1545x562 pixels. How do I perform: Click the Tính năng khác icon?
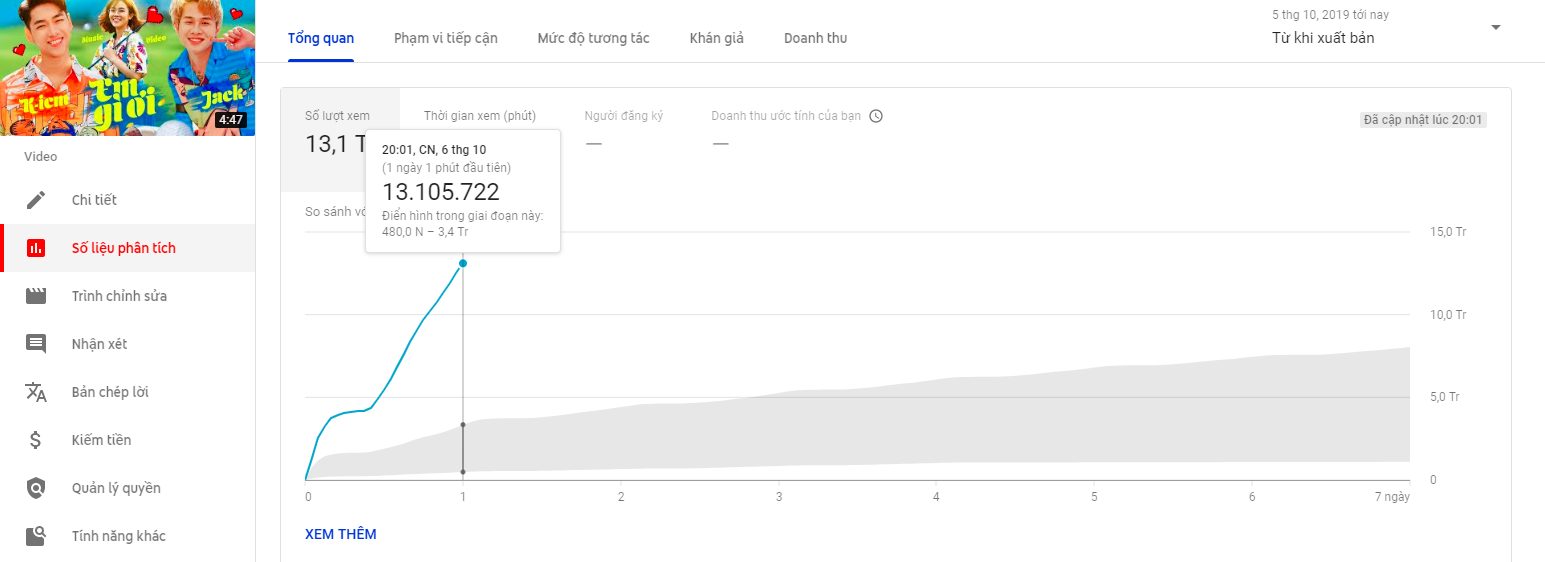click(36, 536)
